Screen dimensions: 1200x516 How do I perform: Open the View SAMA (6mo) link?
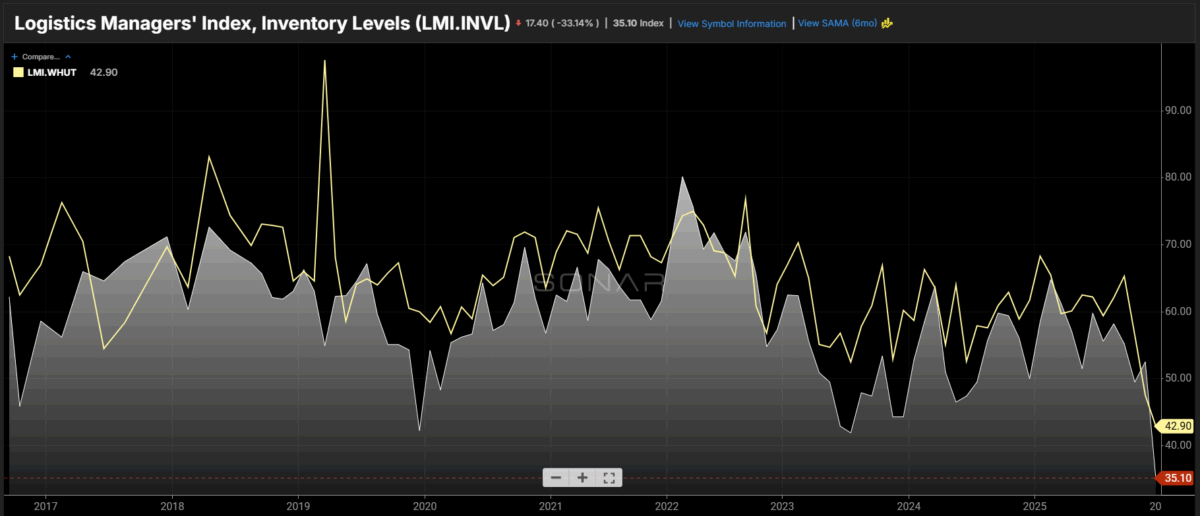(x=836, y=23)
